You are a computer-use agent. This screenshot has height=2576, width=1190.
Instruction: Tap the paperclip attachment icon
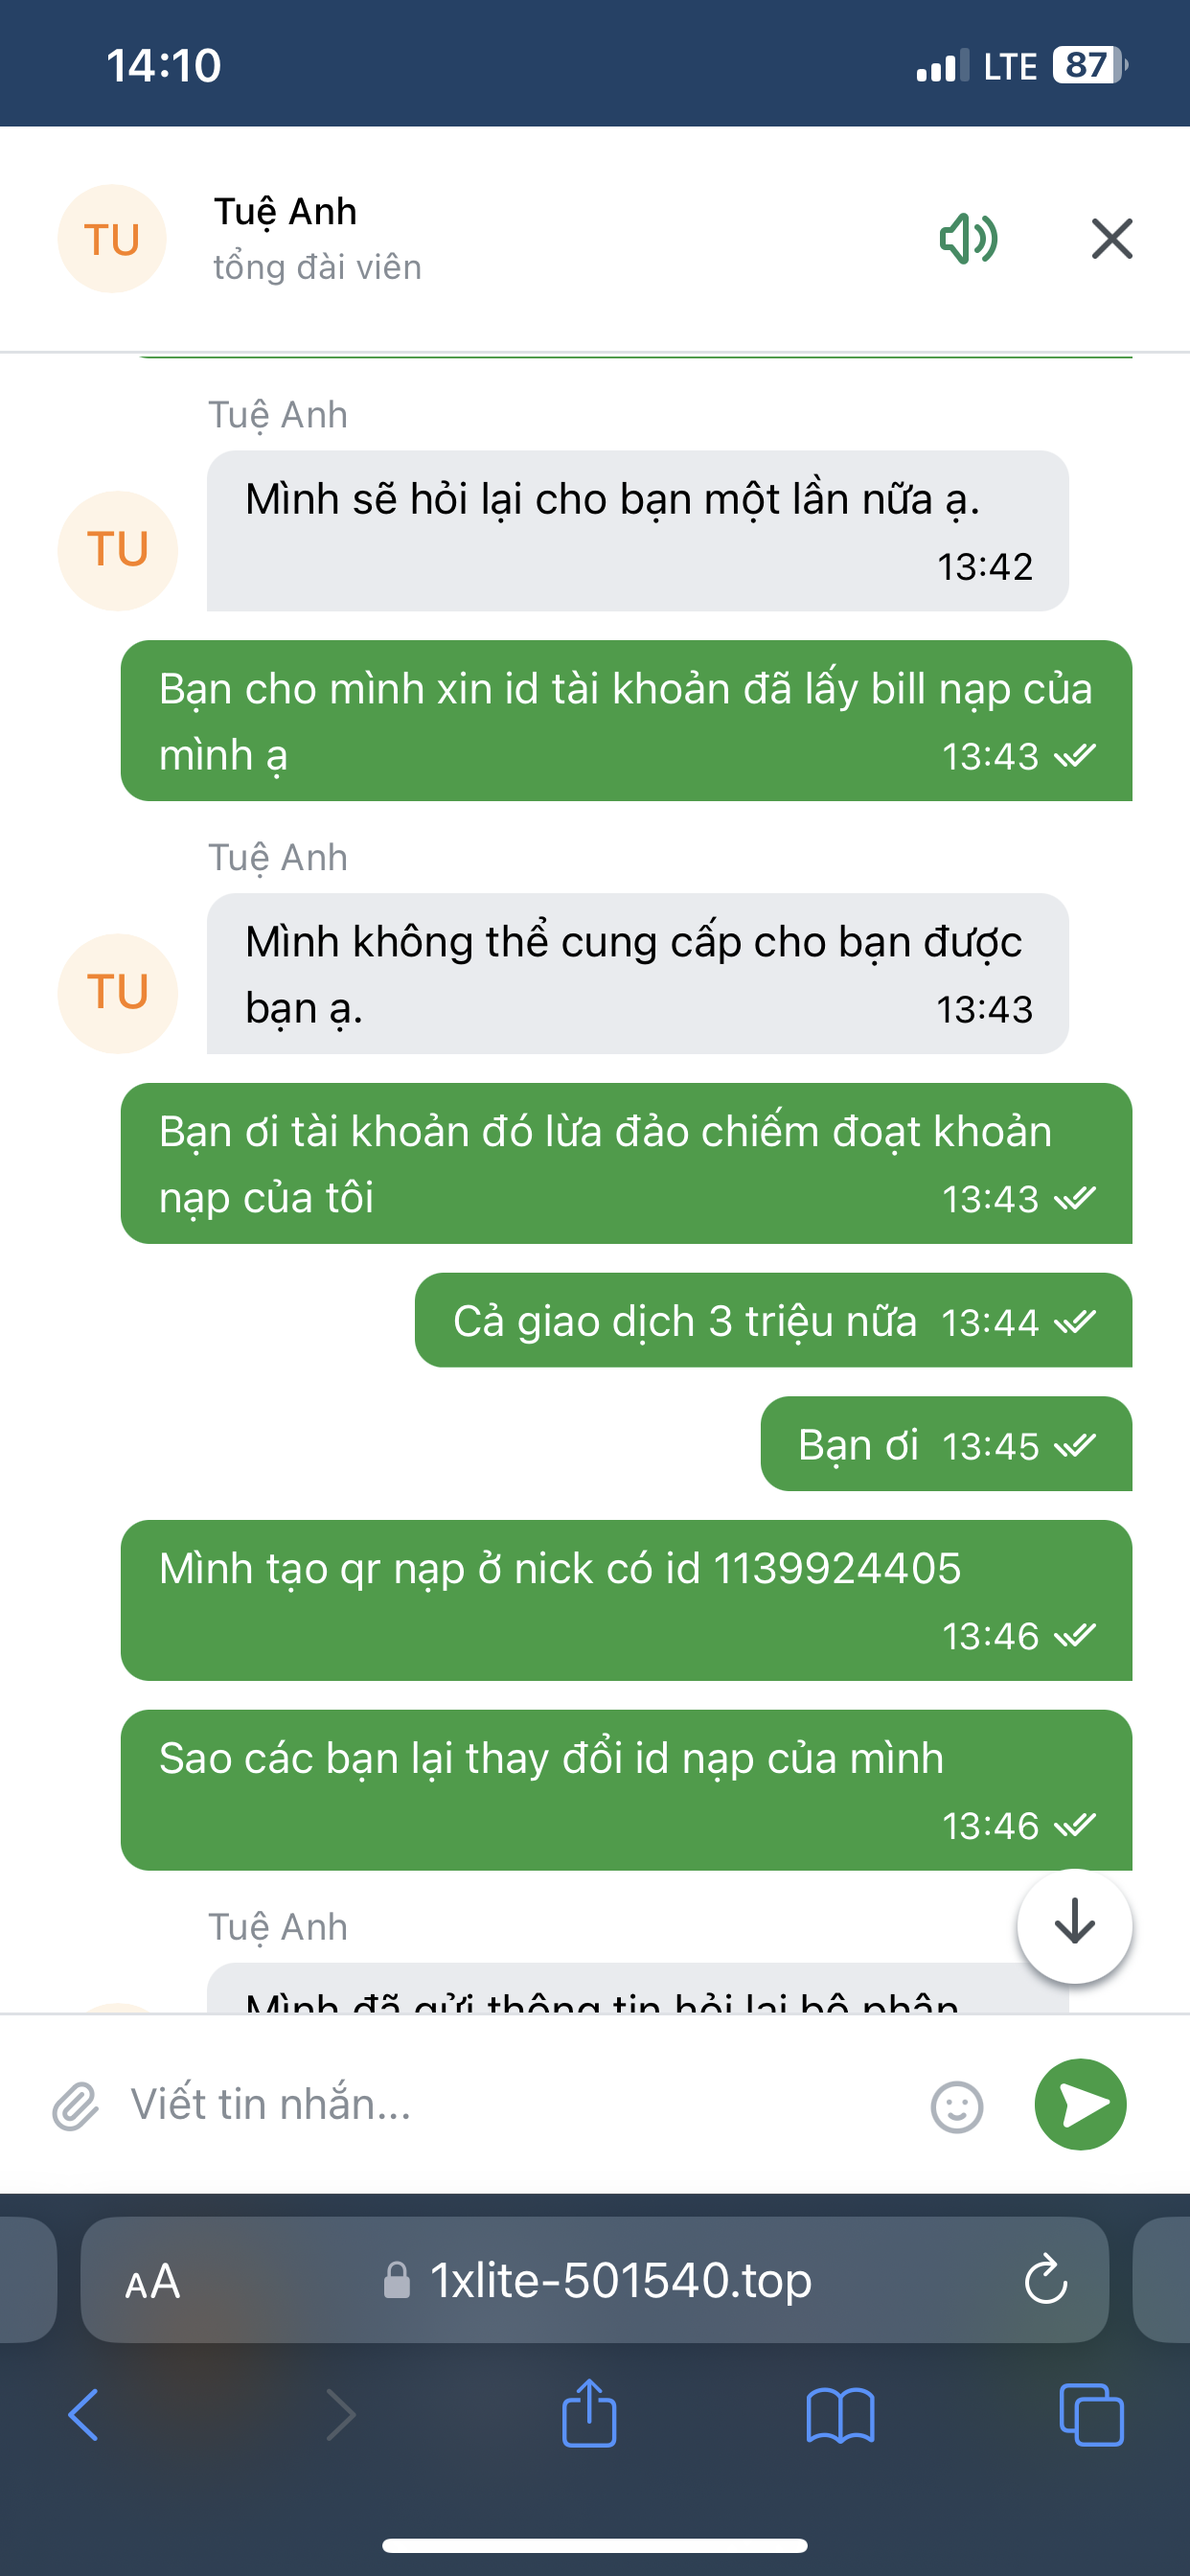(76, 2106)
